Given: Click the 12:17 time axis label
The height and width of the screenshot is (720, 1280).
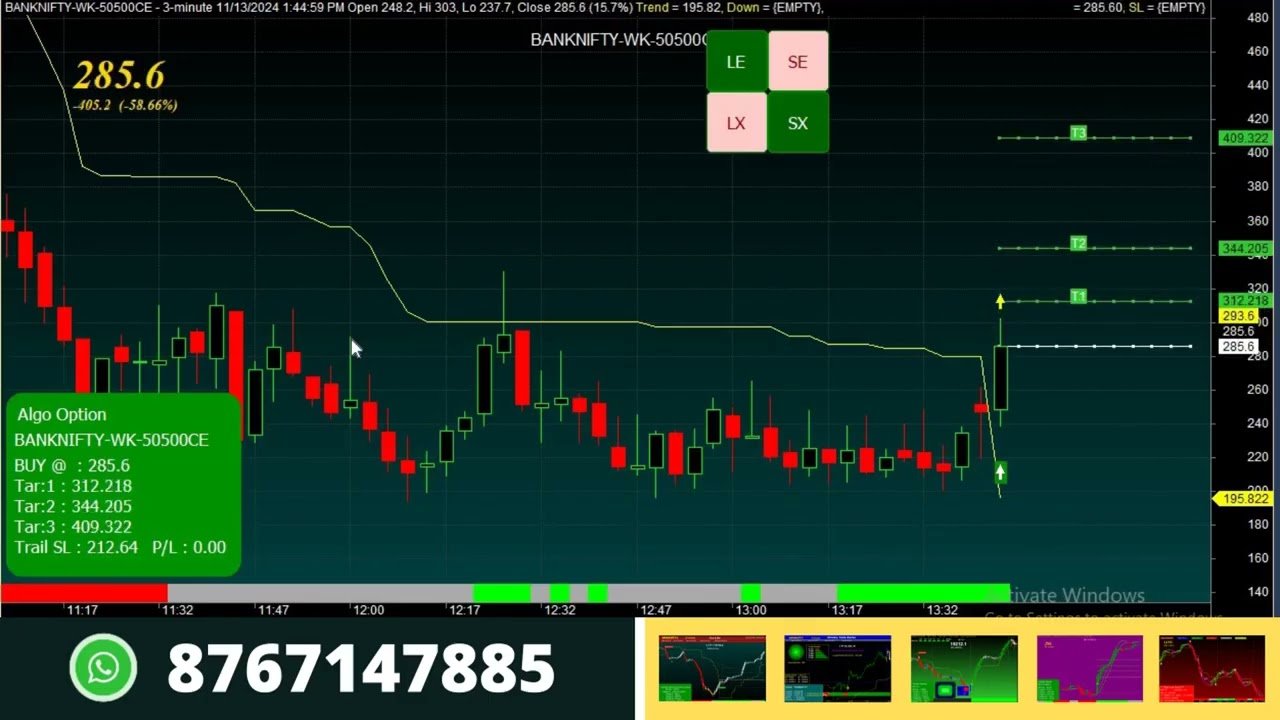Looking at the screenshot, I should (464, 610).
